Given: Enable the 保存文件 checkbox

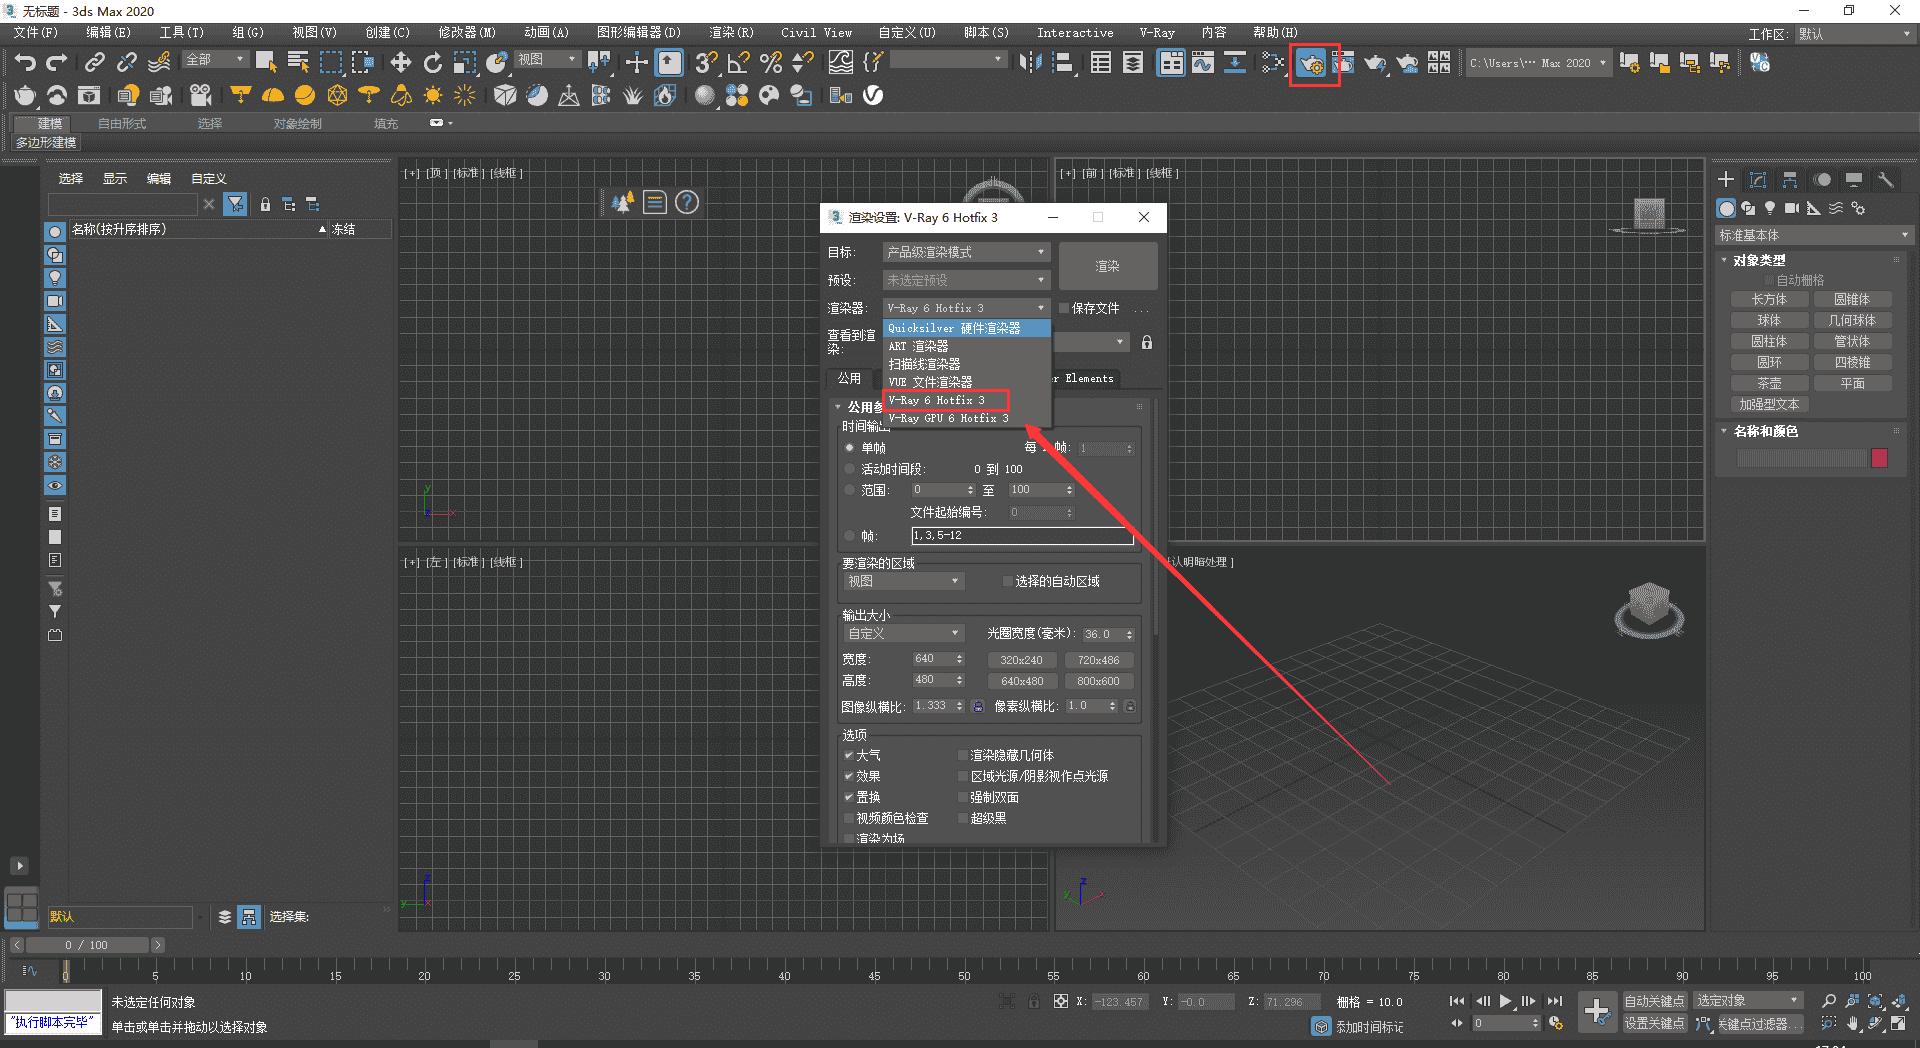Looking at the screenshot, I should click(1065, 308).
